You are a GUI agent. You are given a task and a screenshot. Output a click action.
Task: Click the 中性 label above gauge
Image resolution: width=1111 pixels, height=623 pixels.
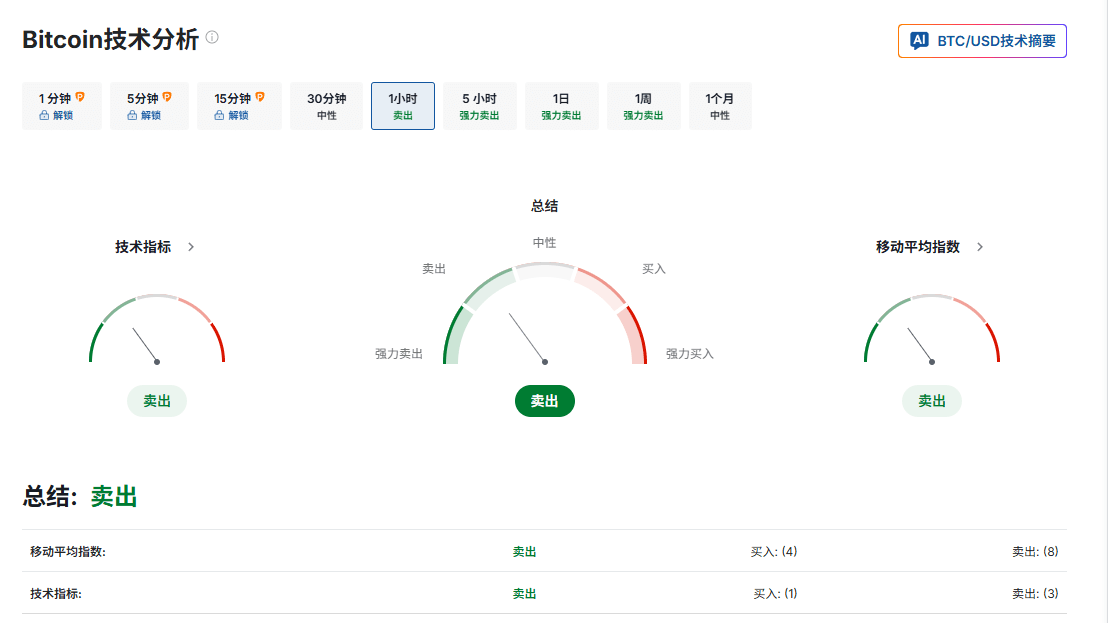(544, 242)
